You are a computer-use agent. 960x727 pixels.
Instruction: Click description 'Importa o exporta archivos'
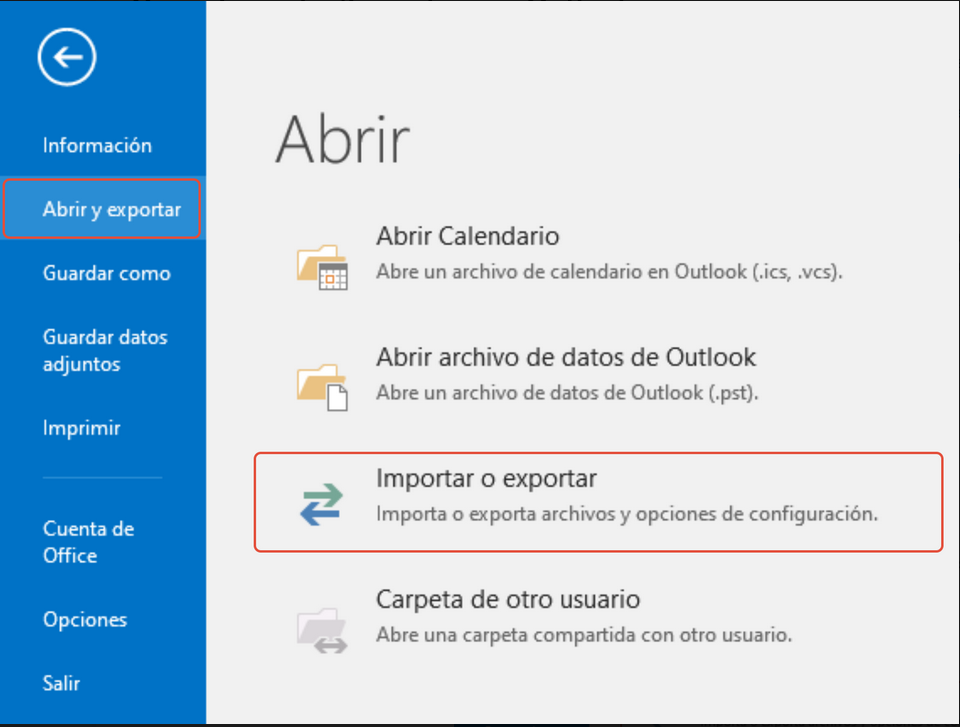pos(627,514)
